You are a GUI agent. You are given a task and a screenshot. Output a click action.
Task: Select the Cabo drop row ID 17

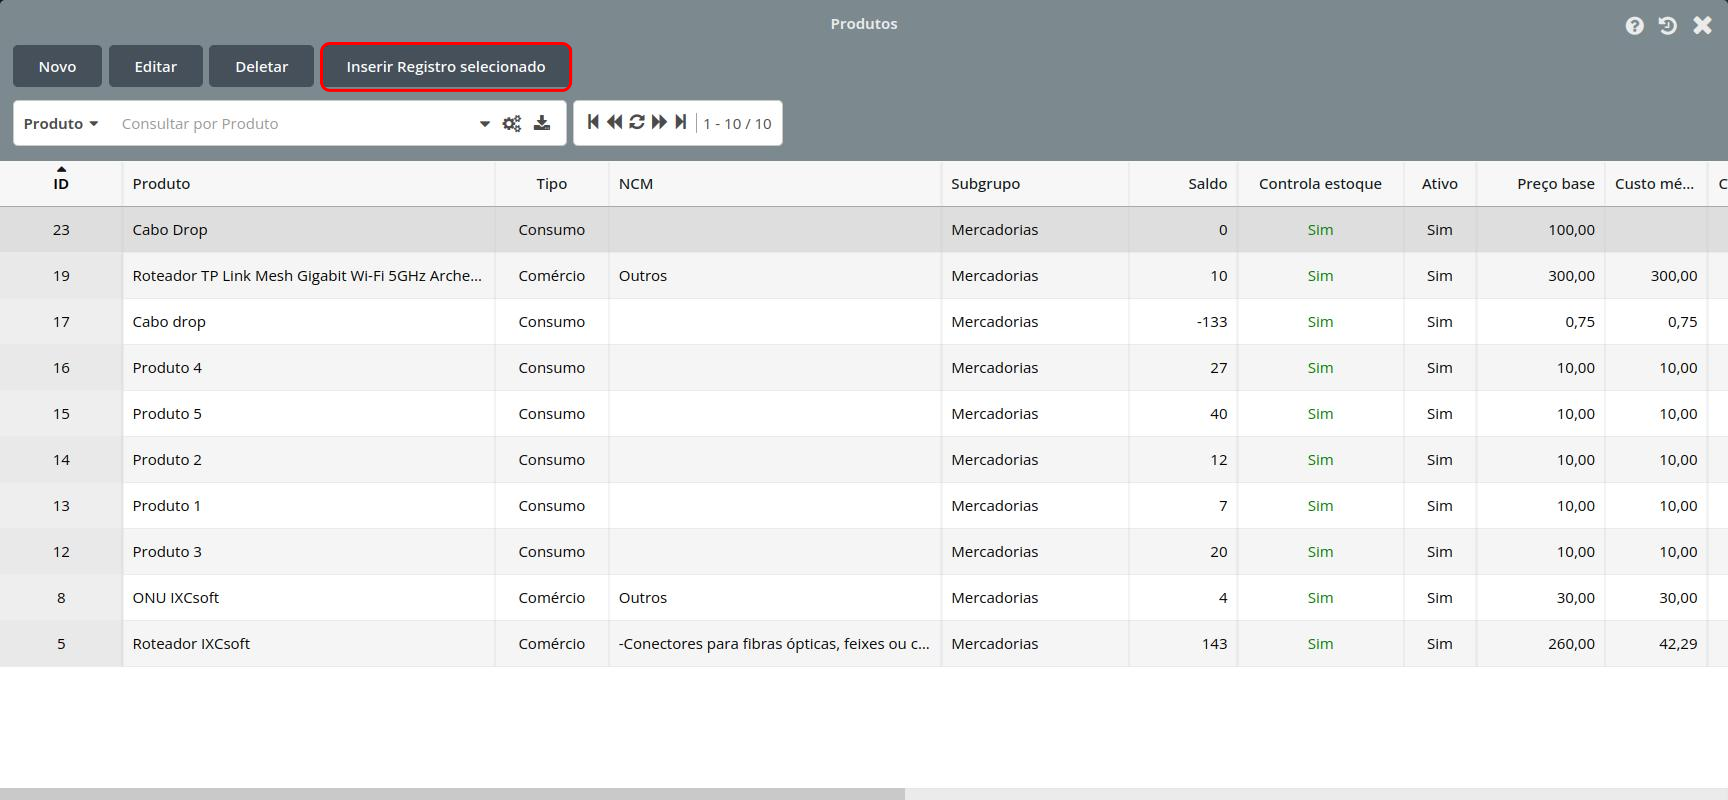[864, 322]
